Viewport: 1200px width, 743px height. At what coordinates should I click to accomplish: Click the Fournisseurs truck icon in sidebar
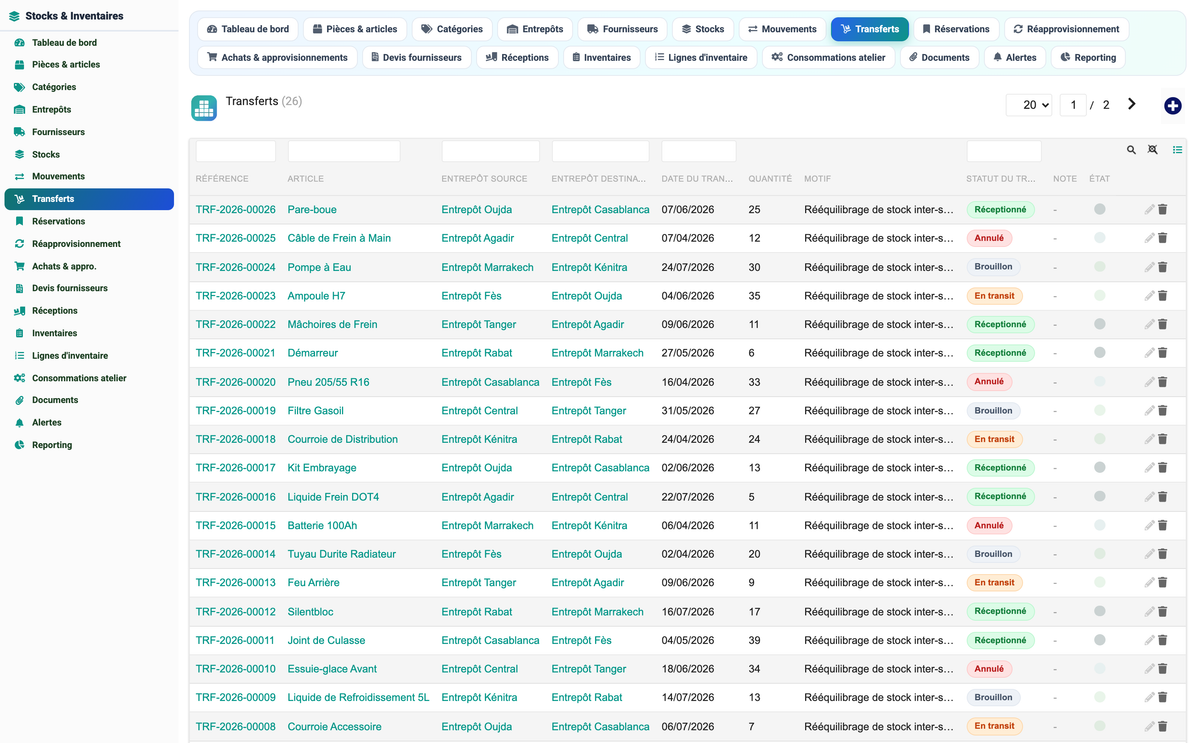point(19,132)
